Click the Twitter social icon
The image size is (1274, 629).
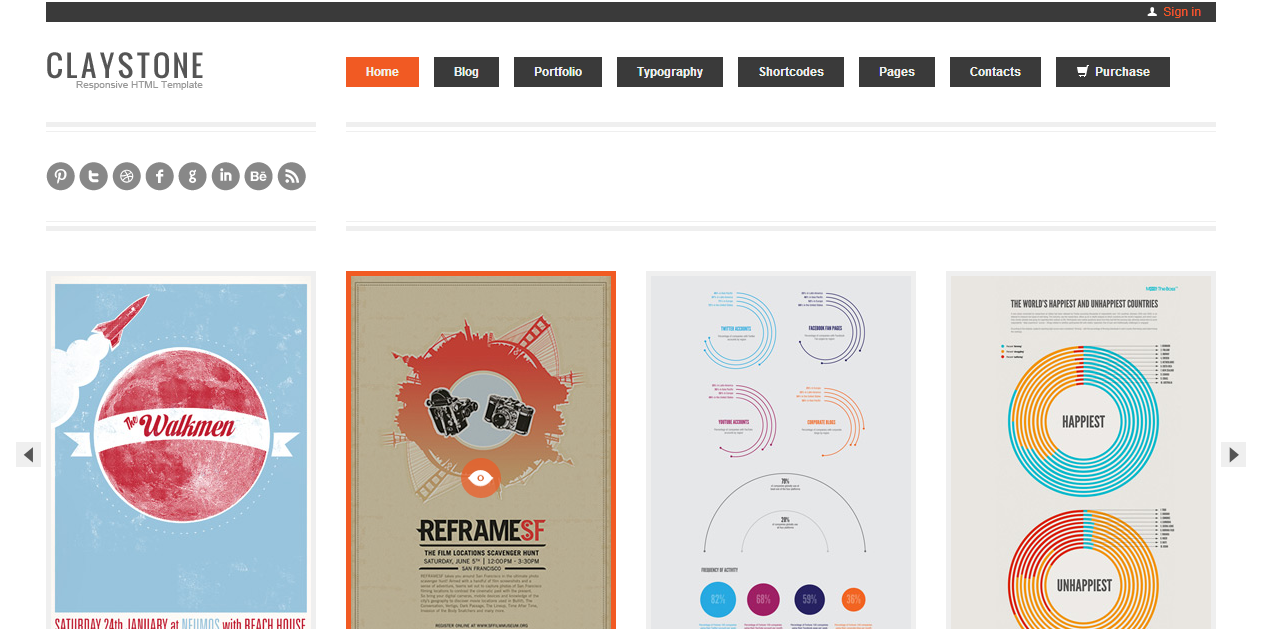click(94, 176)
